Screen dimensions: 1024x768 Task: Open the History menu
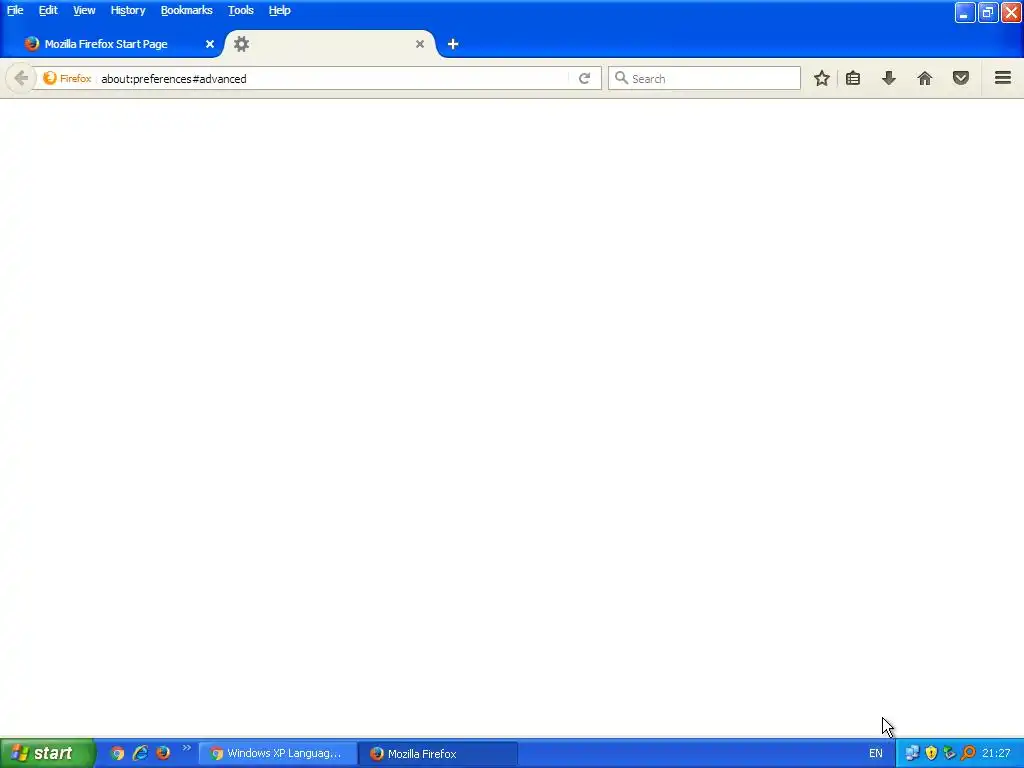(x=127, y=10)
